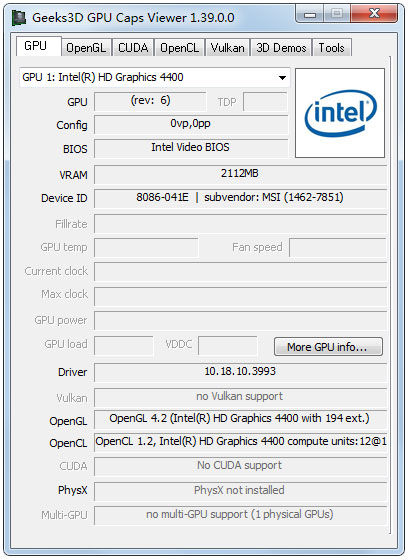The height and width of the screenshot is (560, 409).
Task: Click the window title 'Geeks3D GPU Caps Viewer 1.39.0.0'
Action: [133, 18]
